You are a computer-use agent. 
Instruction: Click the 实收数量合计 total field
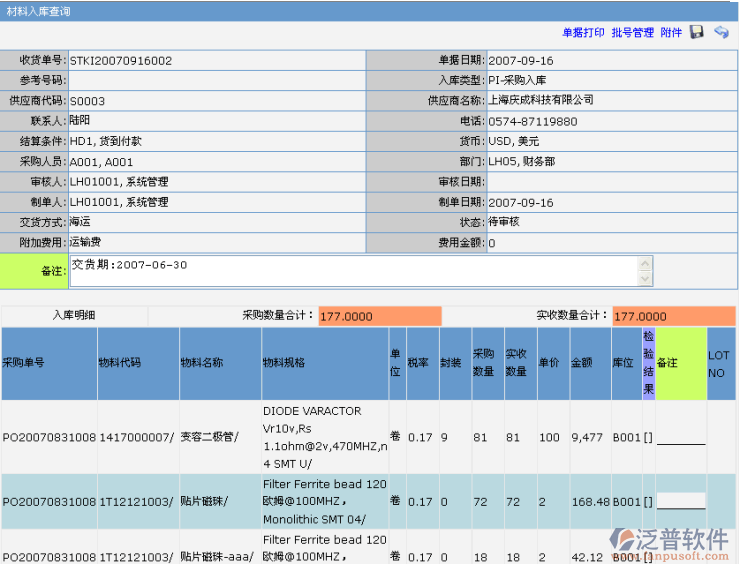coord(673,316)
